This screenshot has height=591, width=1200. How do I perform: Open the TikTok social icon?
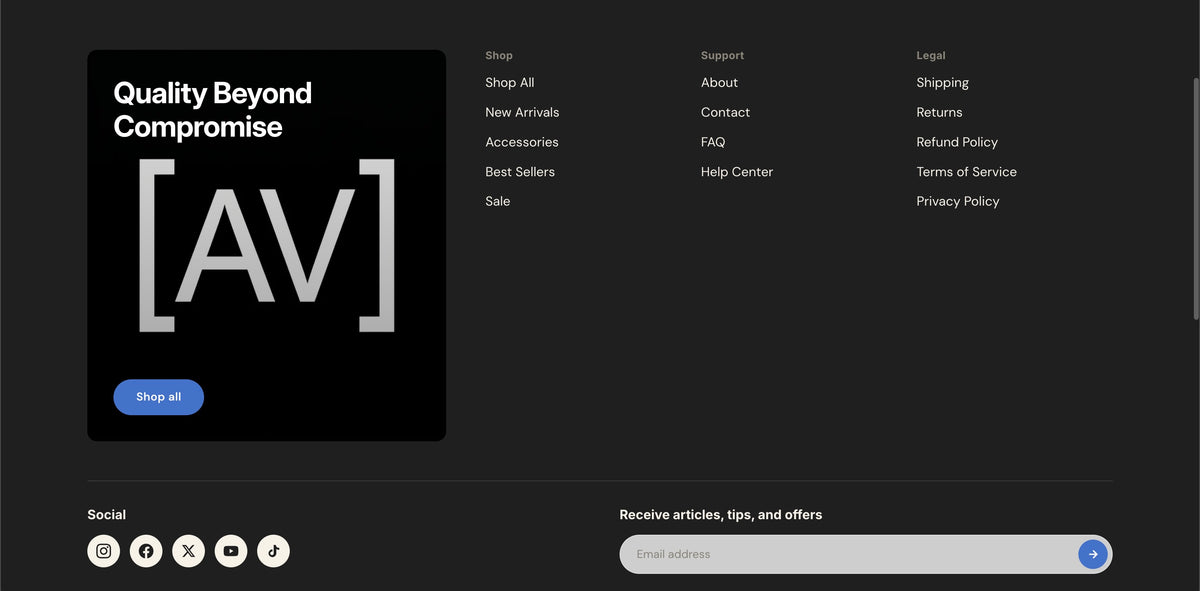point(274,551)
